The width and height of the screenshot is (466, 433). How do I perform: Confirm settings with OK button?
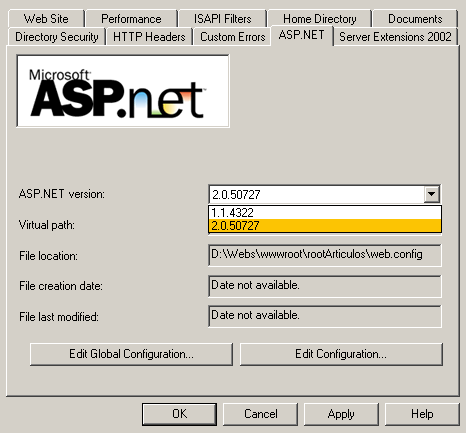coord(179,414)
